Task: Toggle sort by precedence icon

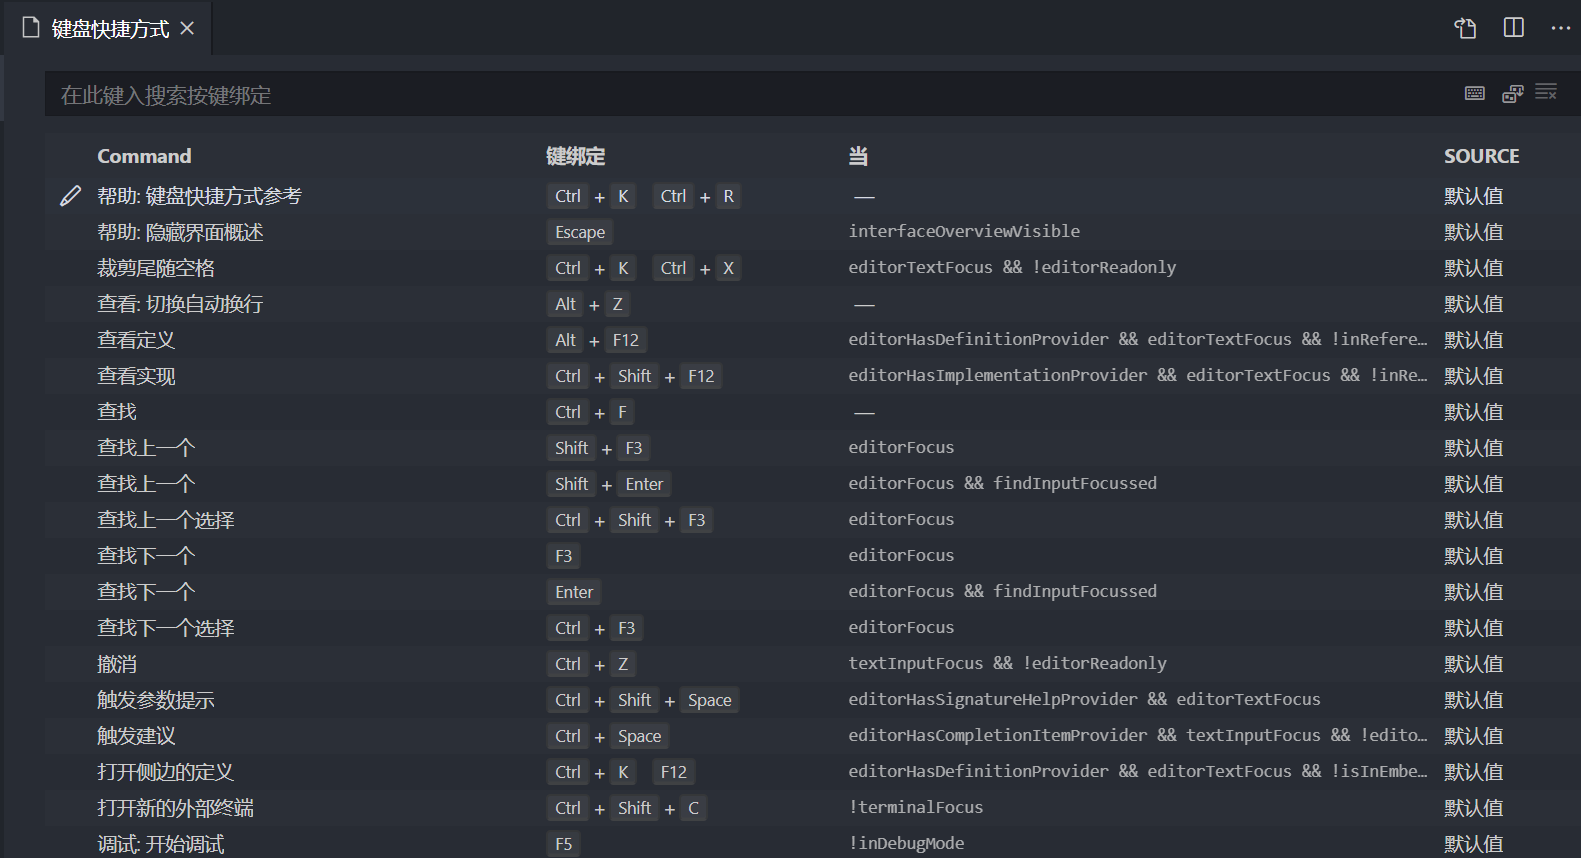Action: pyautogui.click(x=1512, y=93)
